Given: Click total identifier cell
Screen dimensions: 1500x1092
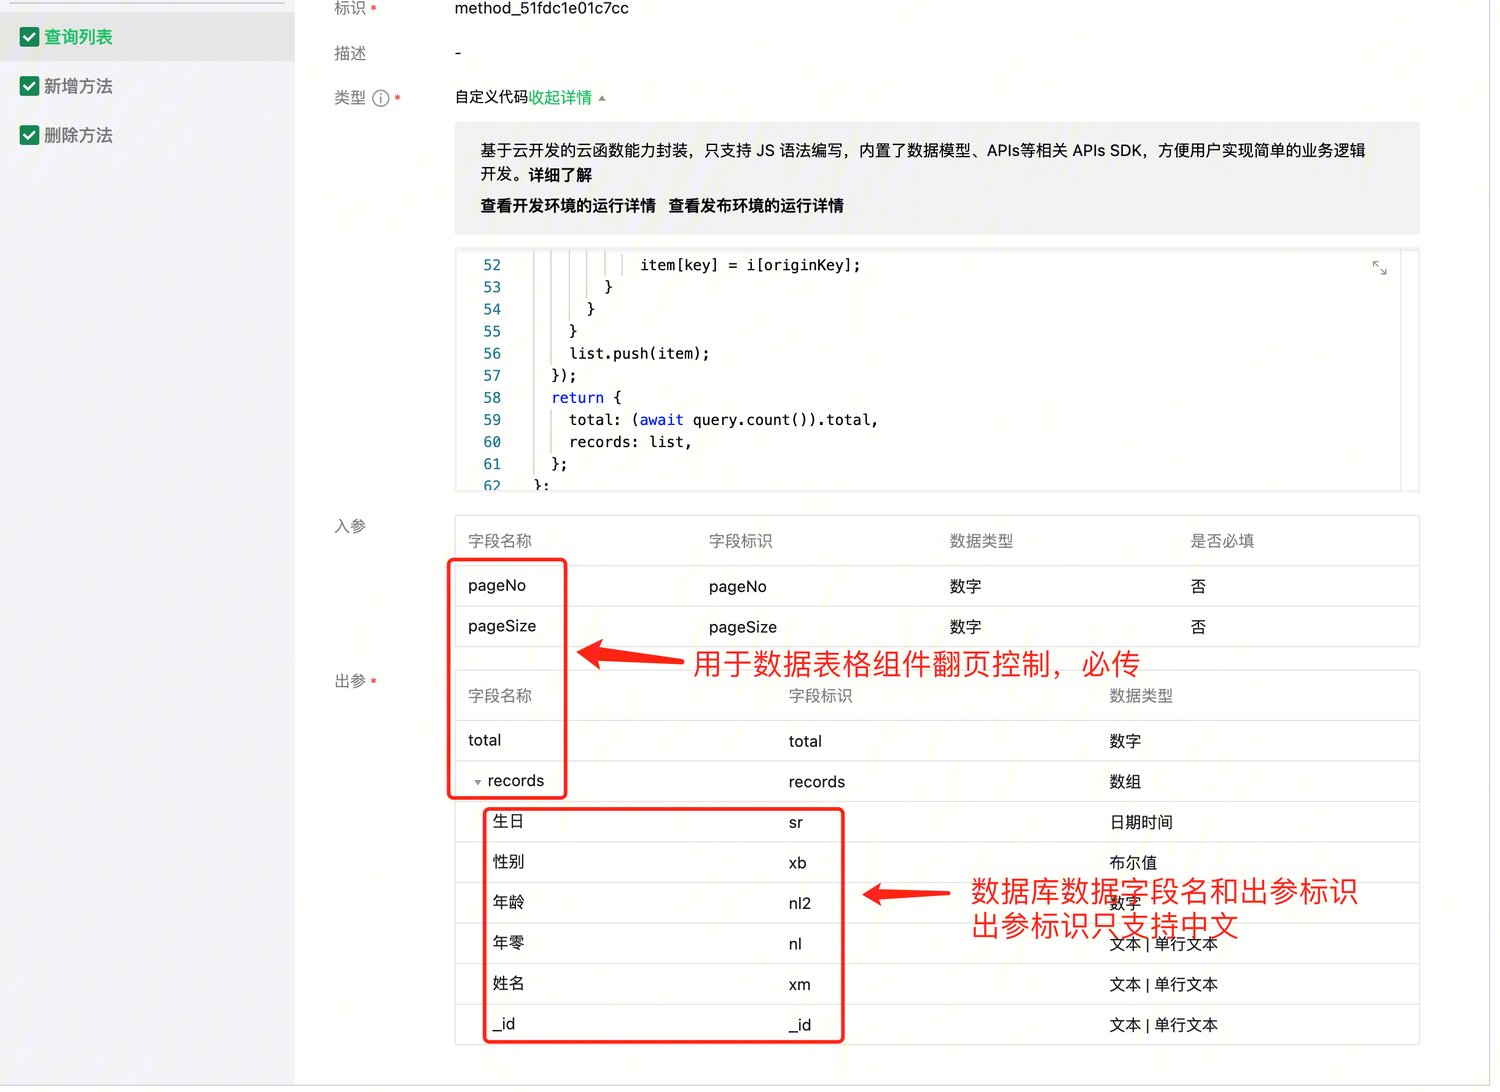Looking at the screenshot, I should click(x=805, y=741).
